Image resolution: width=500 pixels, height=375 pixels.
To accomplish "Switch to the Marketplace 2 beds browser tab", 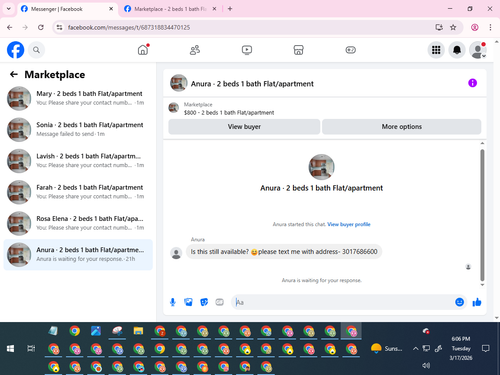I will pyautogui.click(x=170, y=9).
